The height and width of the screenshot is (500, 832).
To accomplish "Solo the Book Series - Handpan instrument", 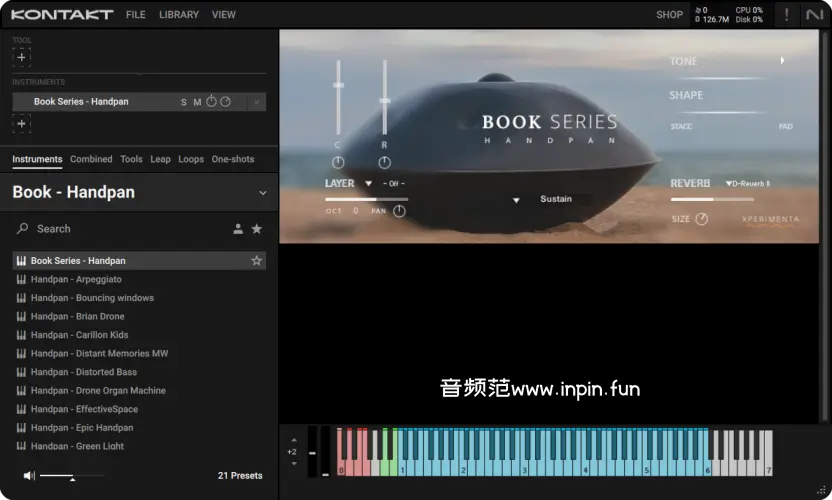I will point(184,102).
